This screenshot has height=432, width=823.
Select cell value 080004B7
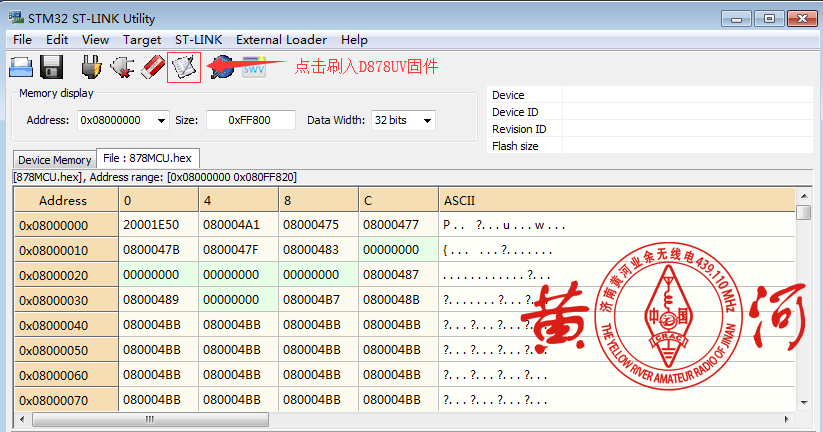click(x=319, y=300)
